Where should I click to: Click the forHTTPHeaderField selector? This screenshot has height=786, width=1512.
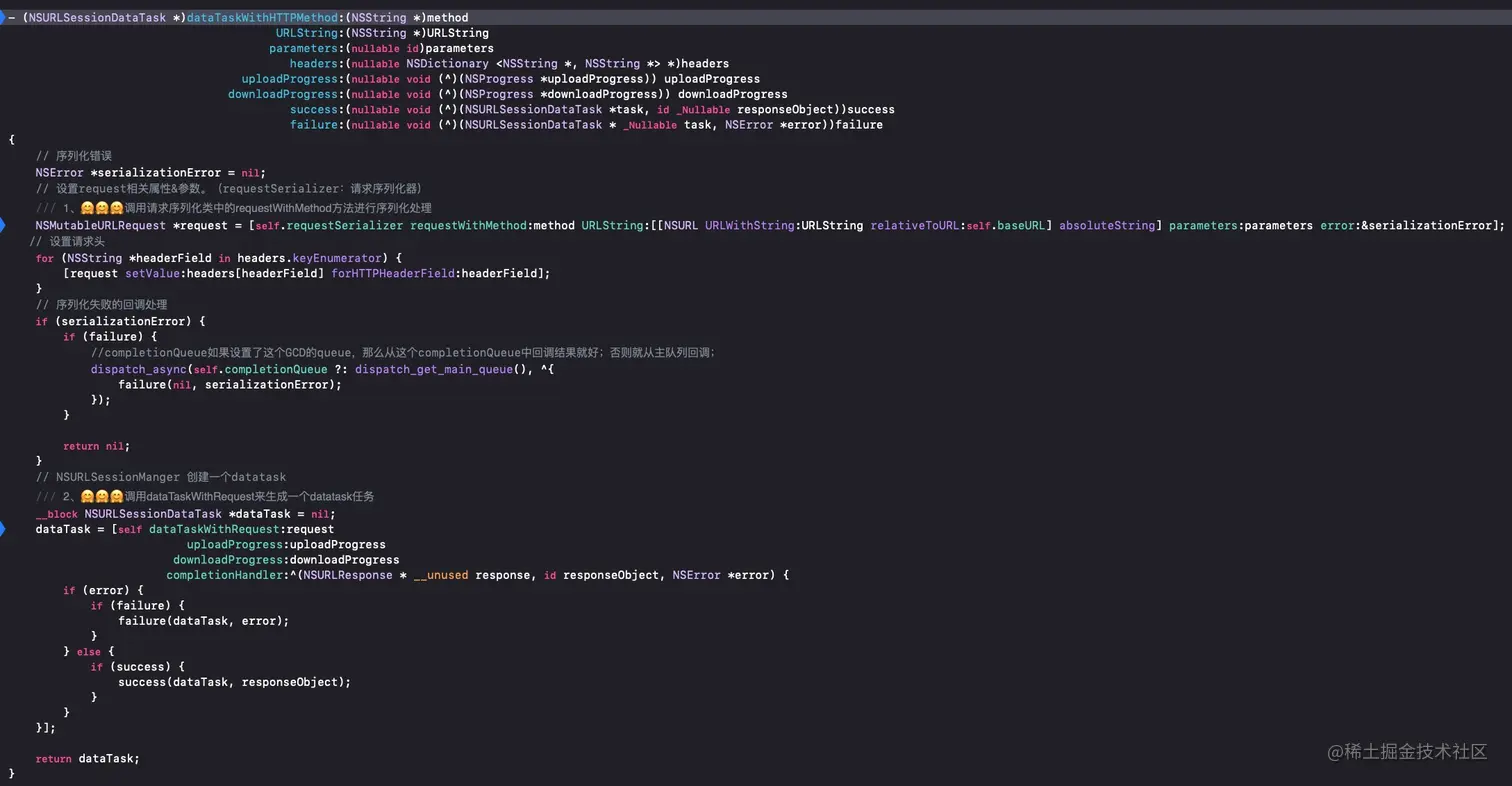pos(393,273)
